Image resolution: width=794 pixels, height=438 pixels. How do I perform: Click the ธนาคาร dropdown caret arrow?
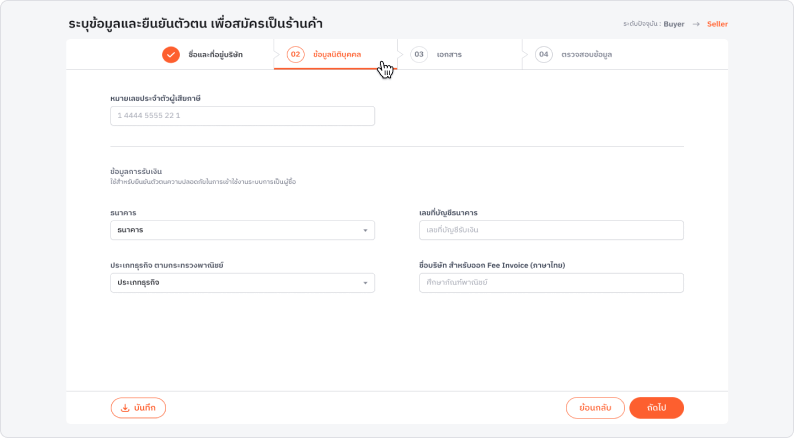tap(365, 230)
